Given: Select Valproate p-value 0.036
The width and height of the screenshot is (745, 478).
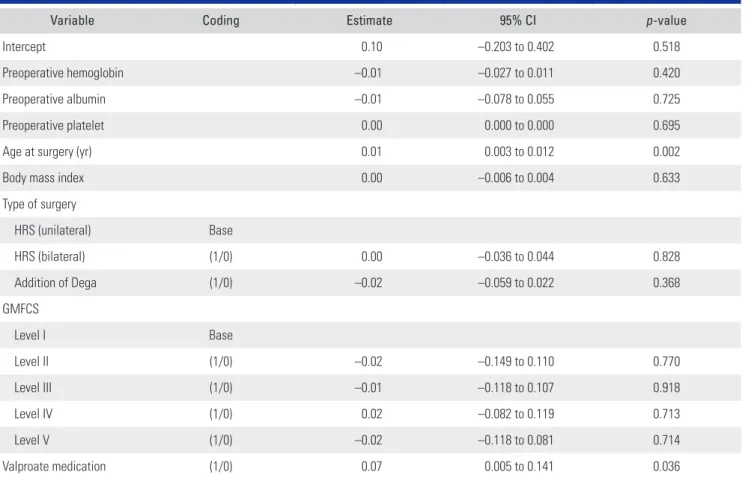Looking at the screenshot, I should [x=666, y=466].
